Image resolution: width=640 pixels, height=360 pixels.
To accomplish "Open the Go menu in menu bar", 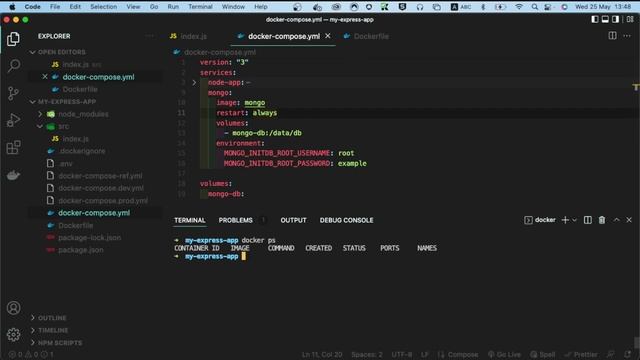I will pyautogui.click(x=154, y=7).
